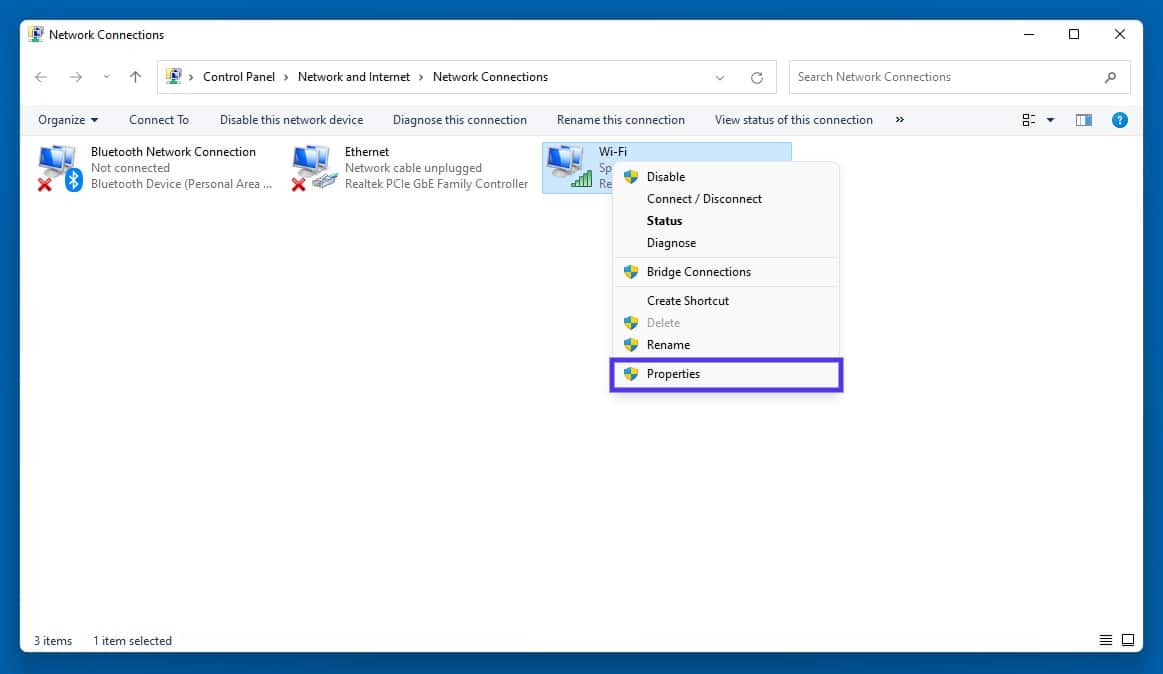Open Help via the question mark icon

point(1119,119)
